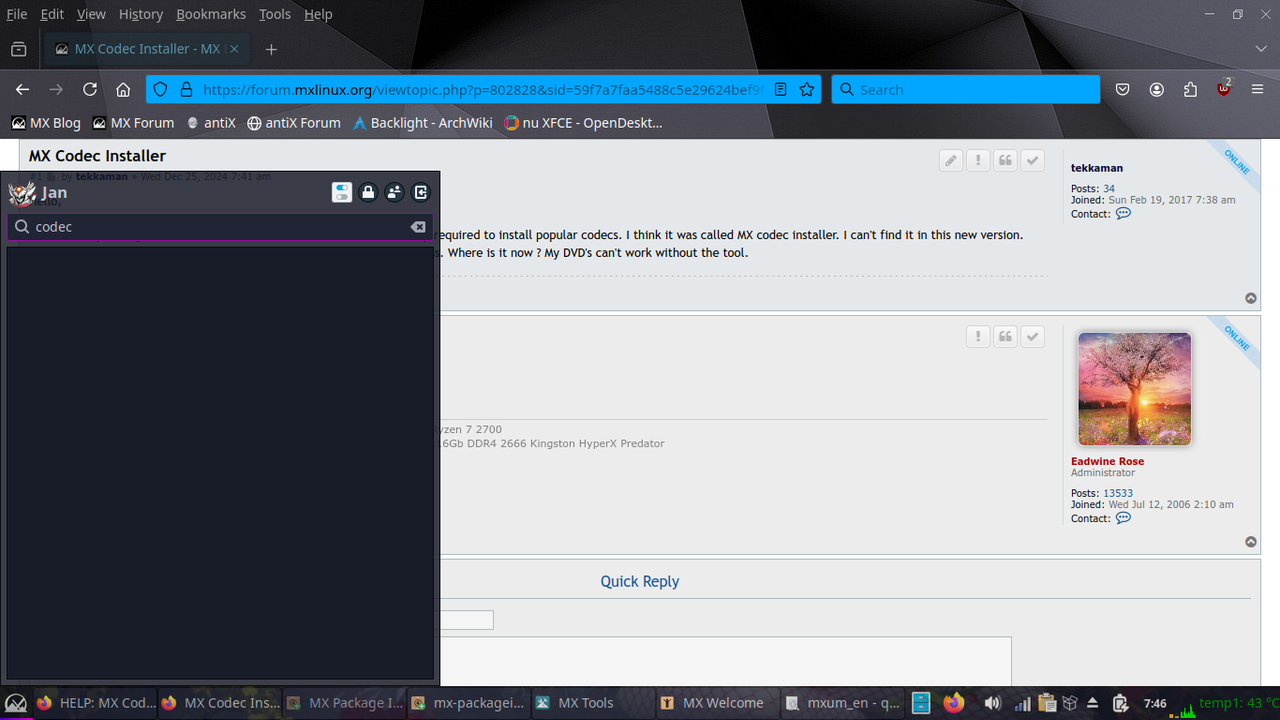Screen dimensions: 1280x720
Task: Clear the codec search text
Action: (418, 227)
